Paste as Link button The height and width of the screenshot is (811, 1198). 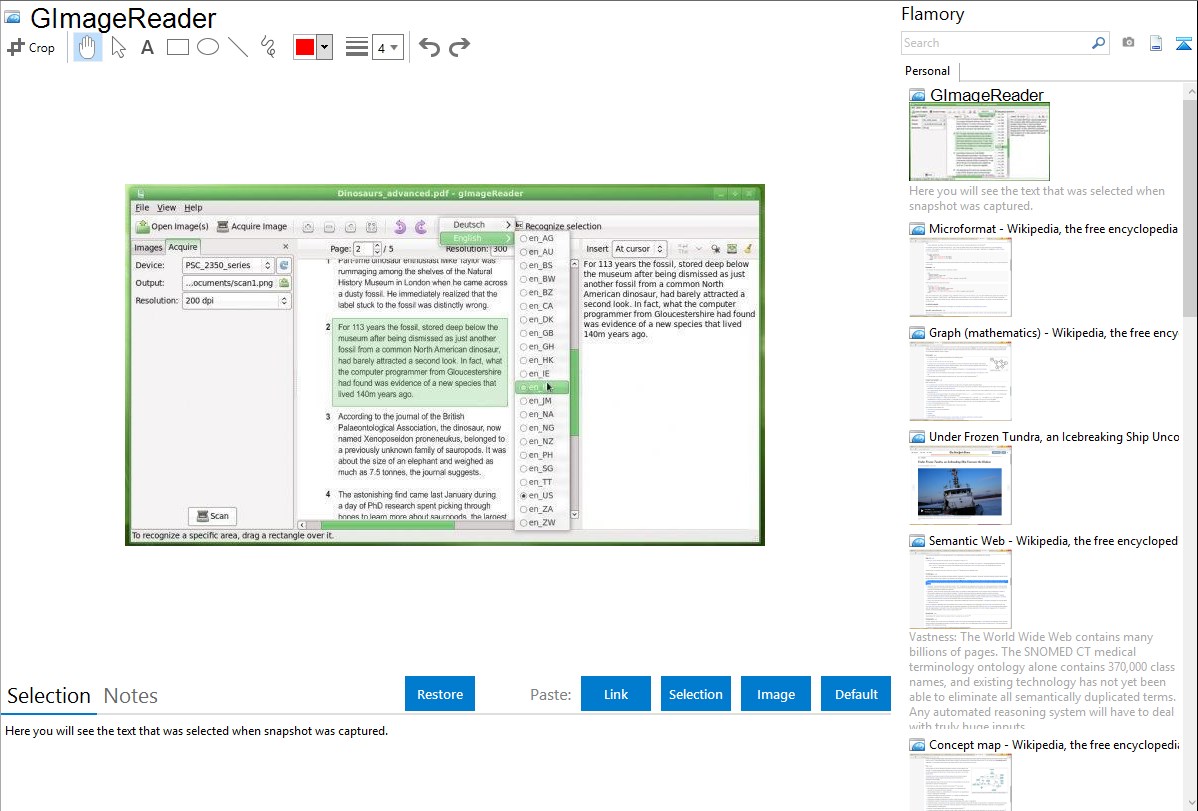click(x=616, y=694)
